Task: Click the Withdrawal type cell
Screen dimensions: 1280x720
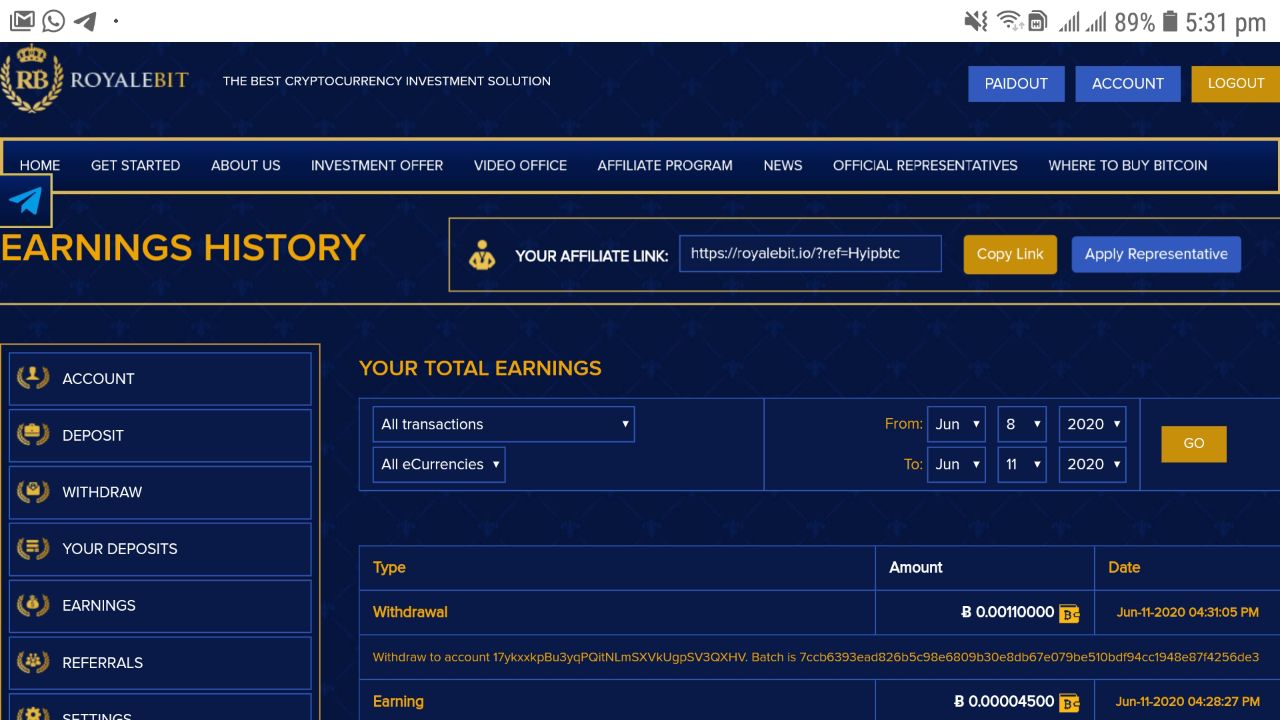Action: pos(617,612)
